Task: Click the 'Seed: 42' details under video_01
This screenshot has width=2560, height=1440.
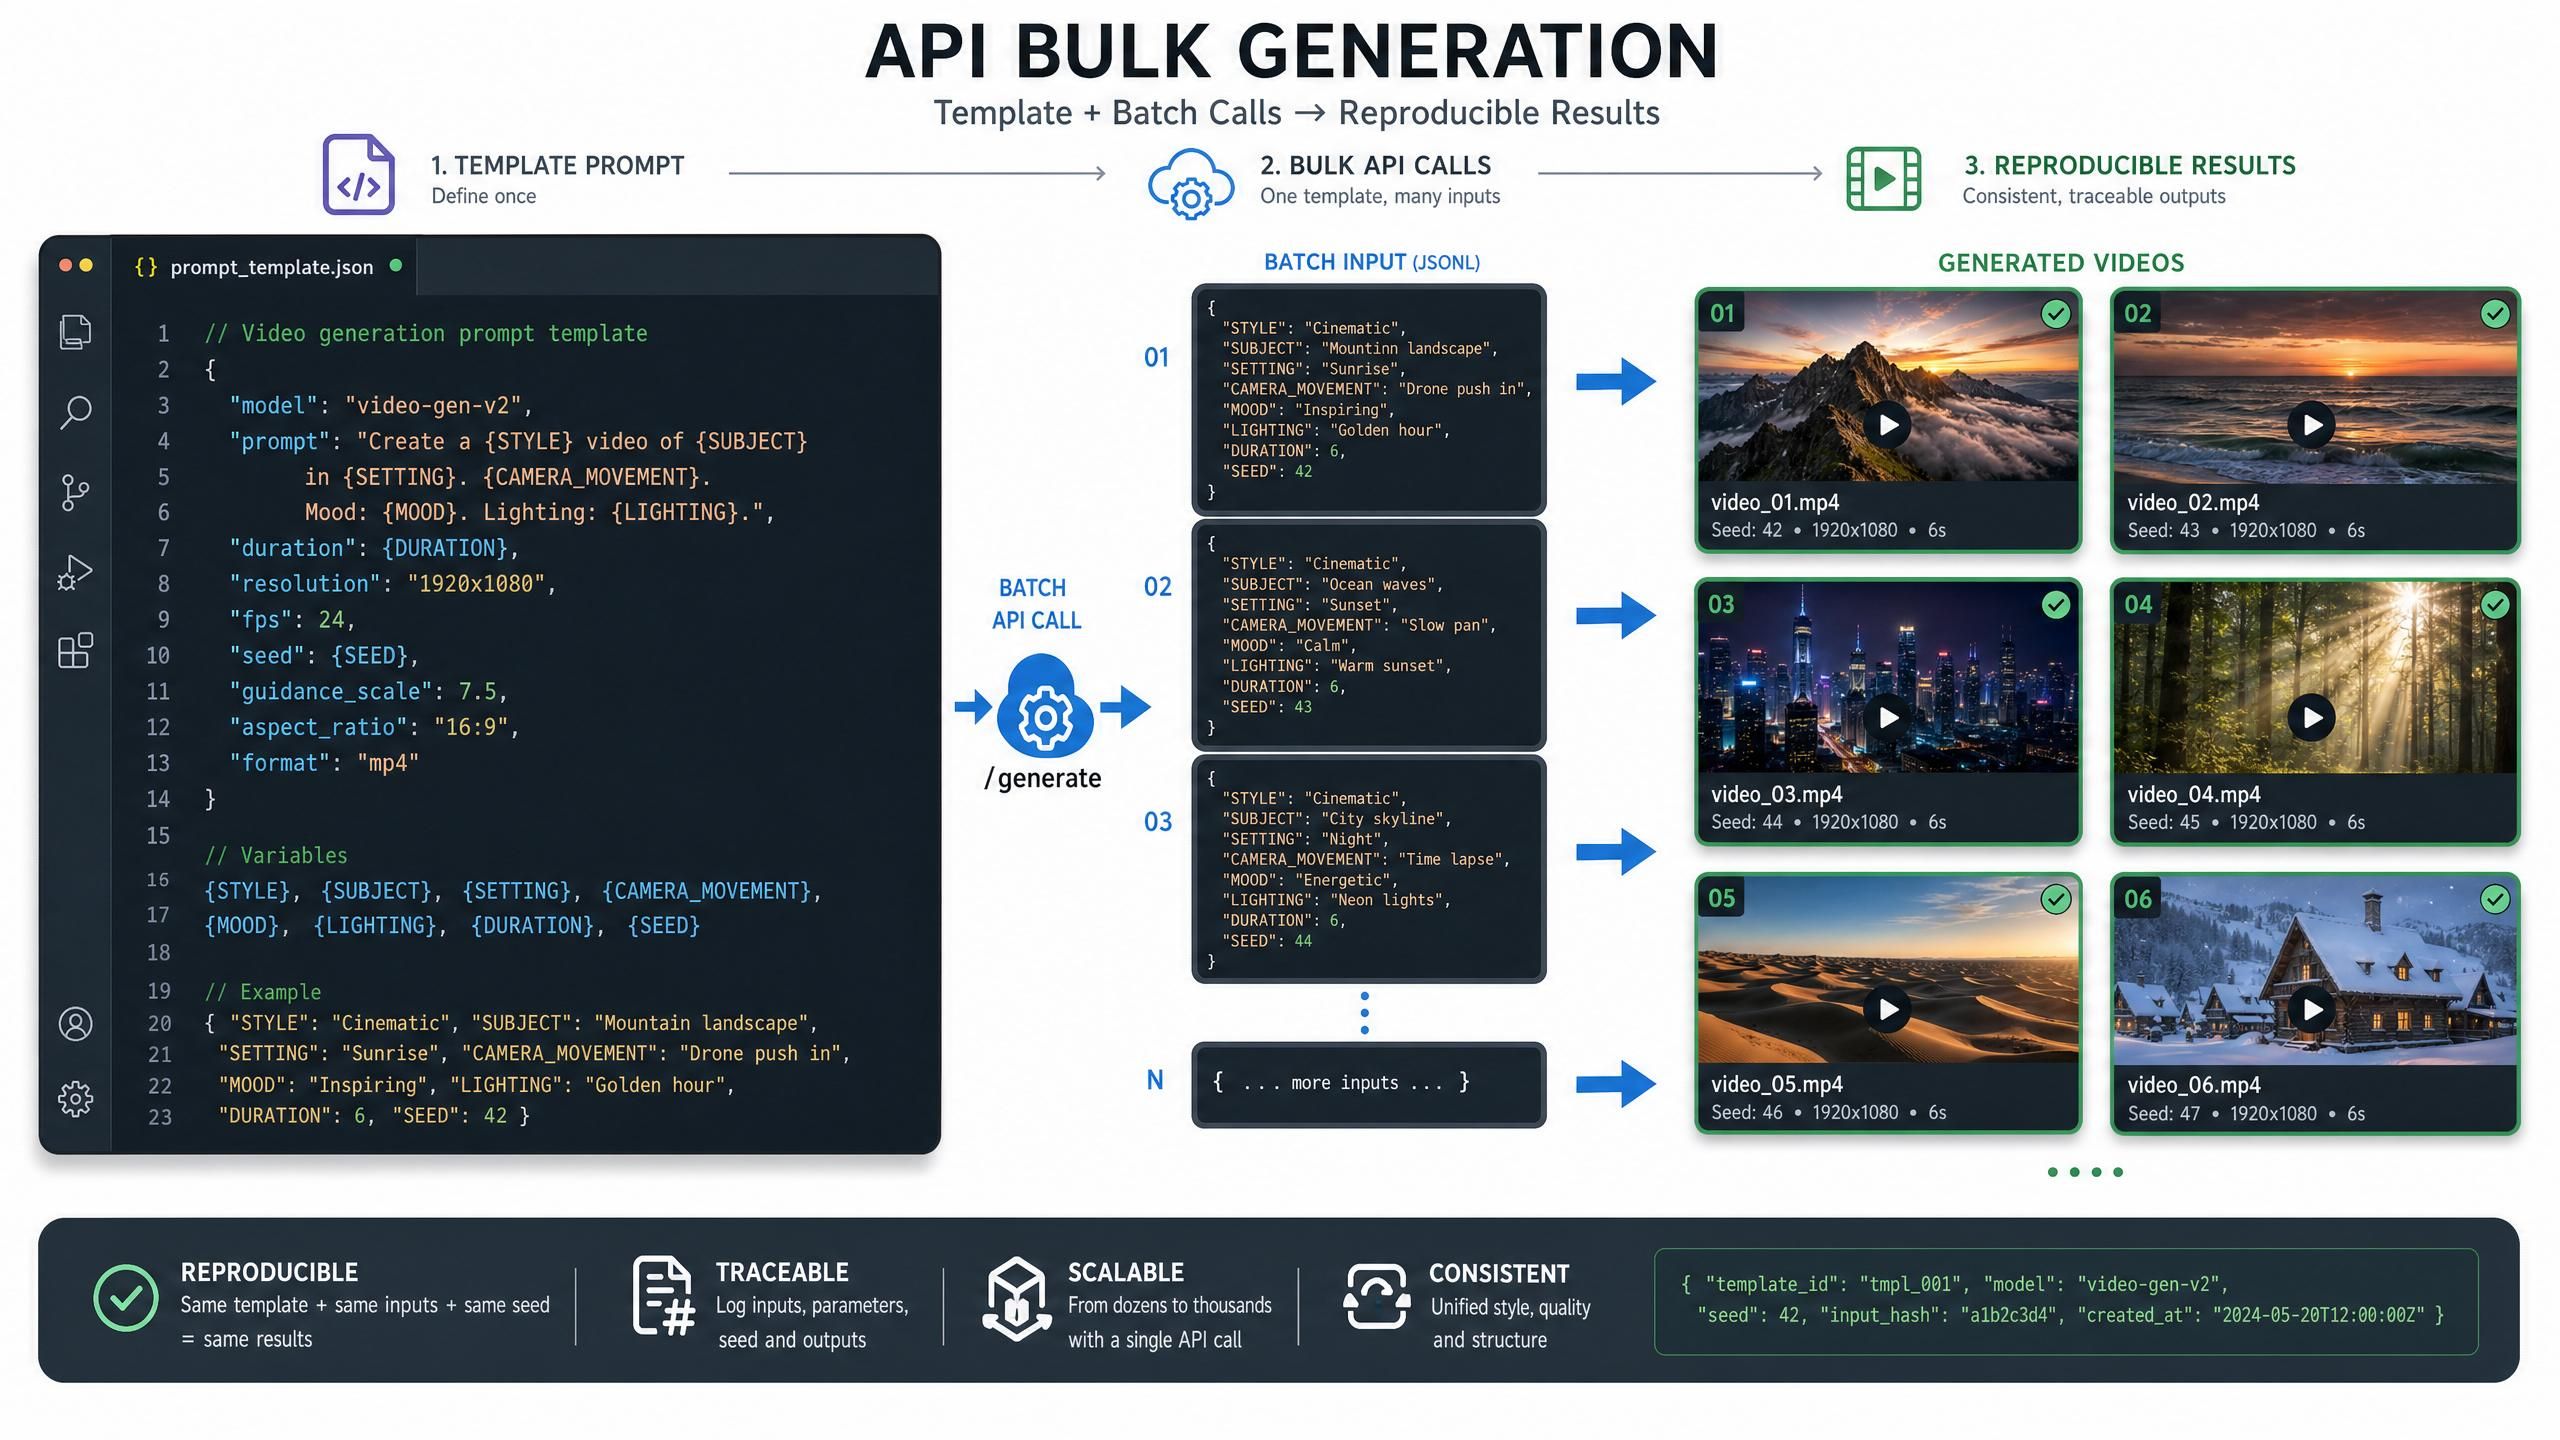Action: [1828, 530]
